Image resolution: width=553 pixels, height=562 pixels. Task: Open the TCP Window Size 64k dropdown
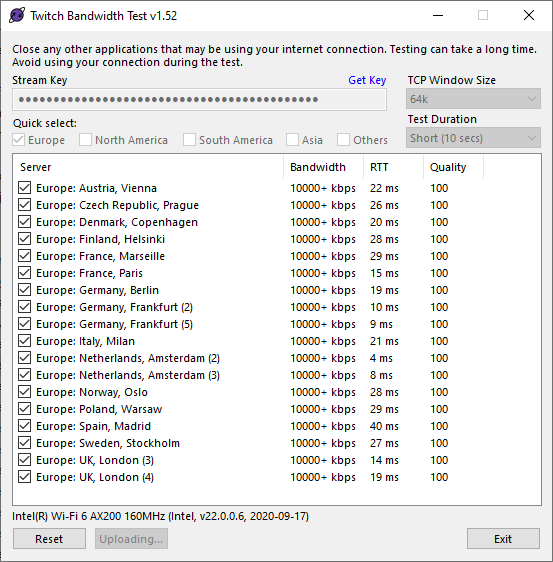tap(473, 99)
